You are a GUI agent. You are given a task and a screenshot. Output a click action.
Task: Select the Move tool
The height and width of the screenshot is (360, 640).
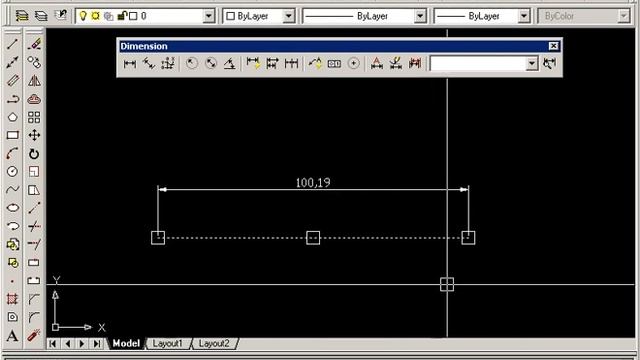click(x=34, y=135)
